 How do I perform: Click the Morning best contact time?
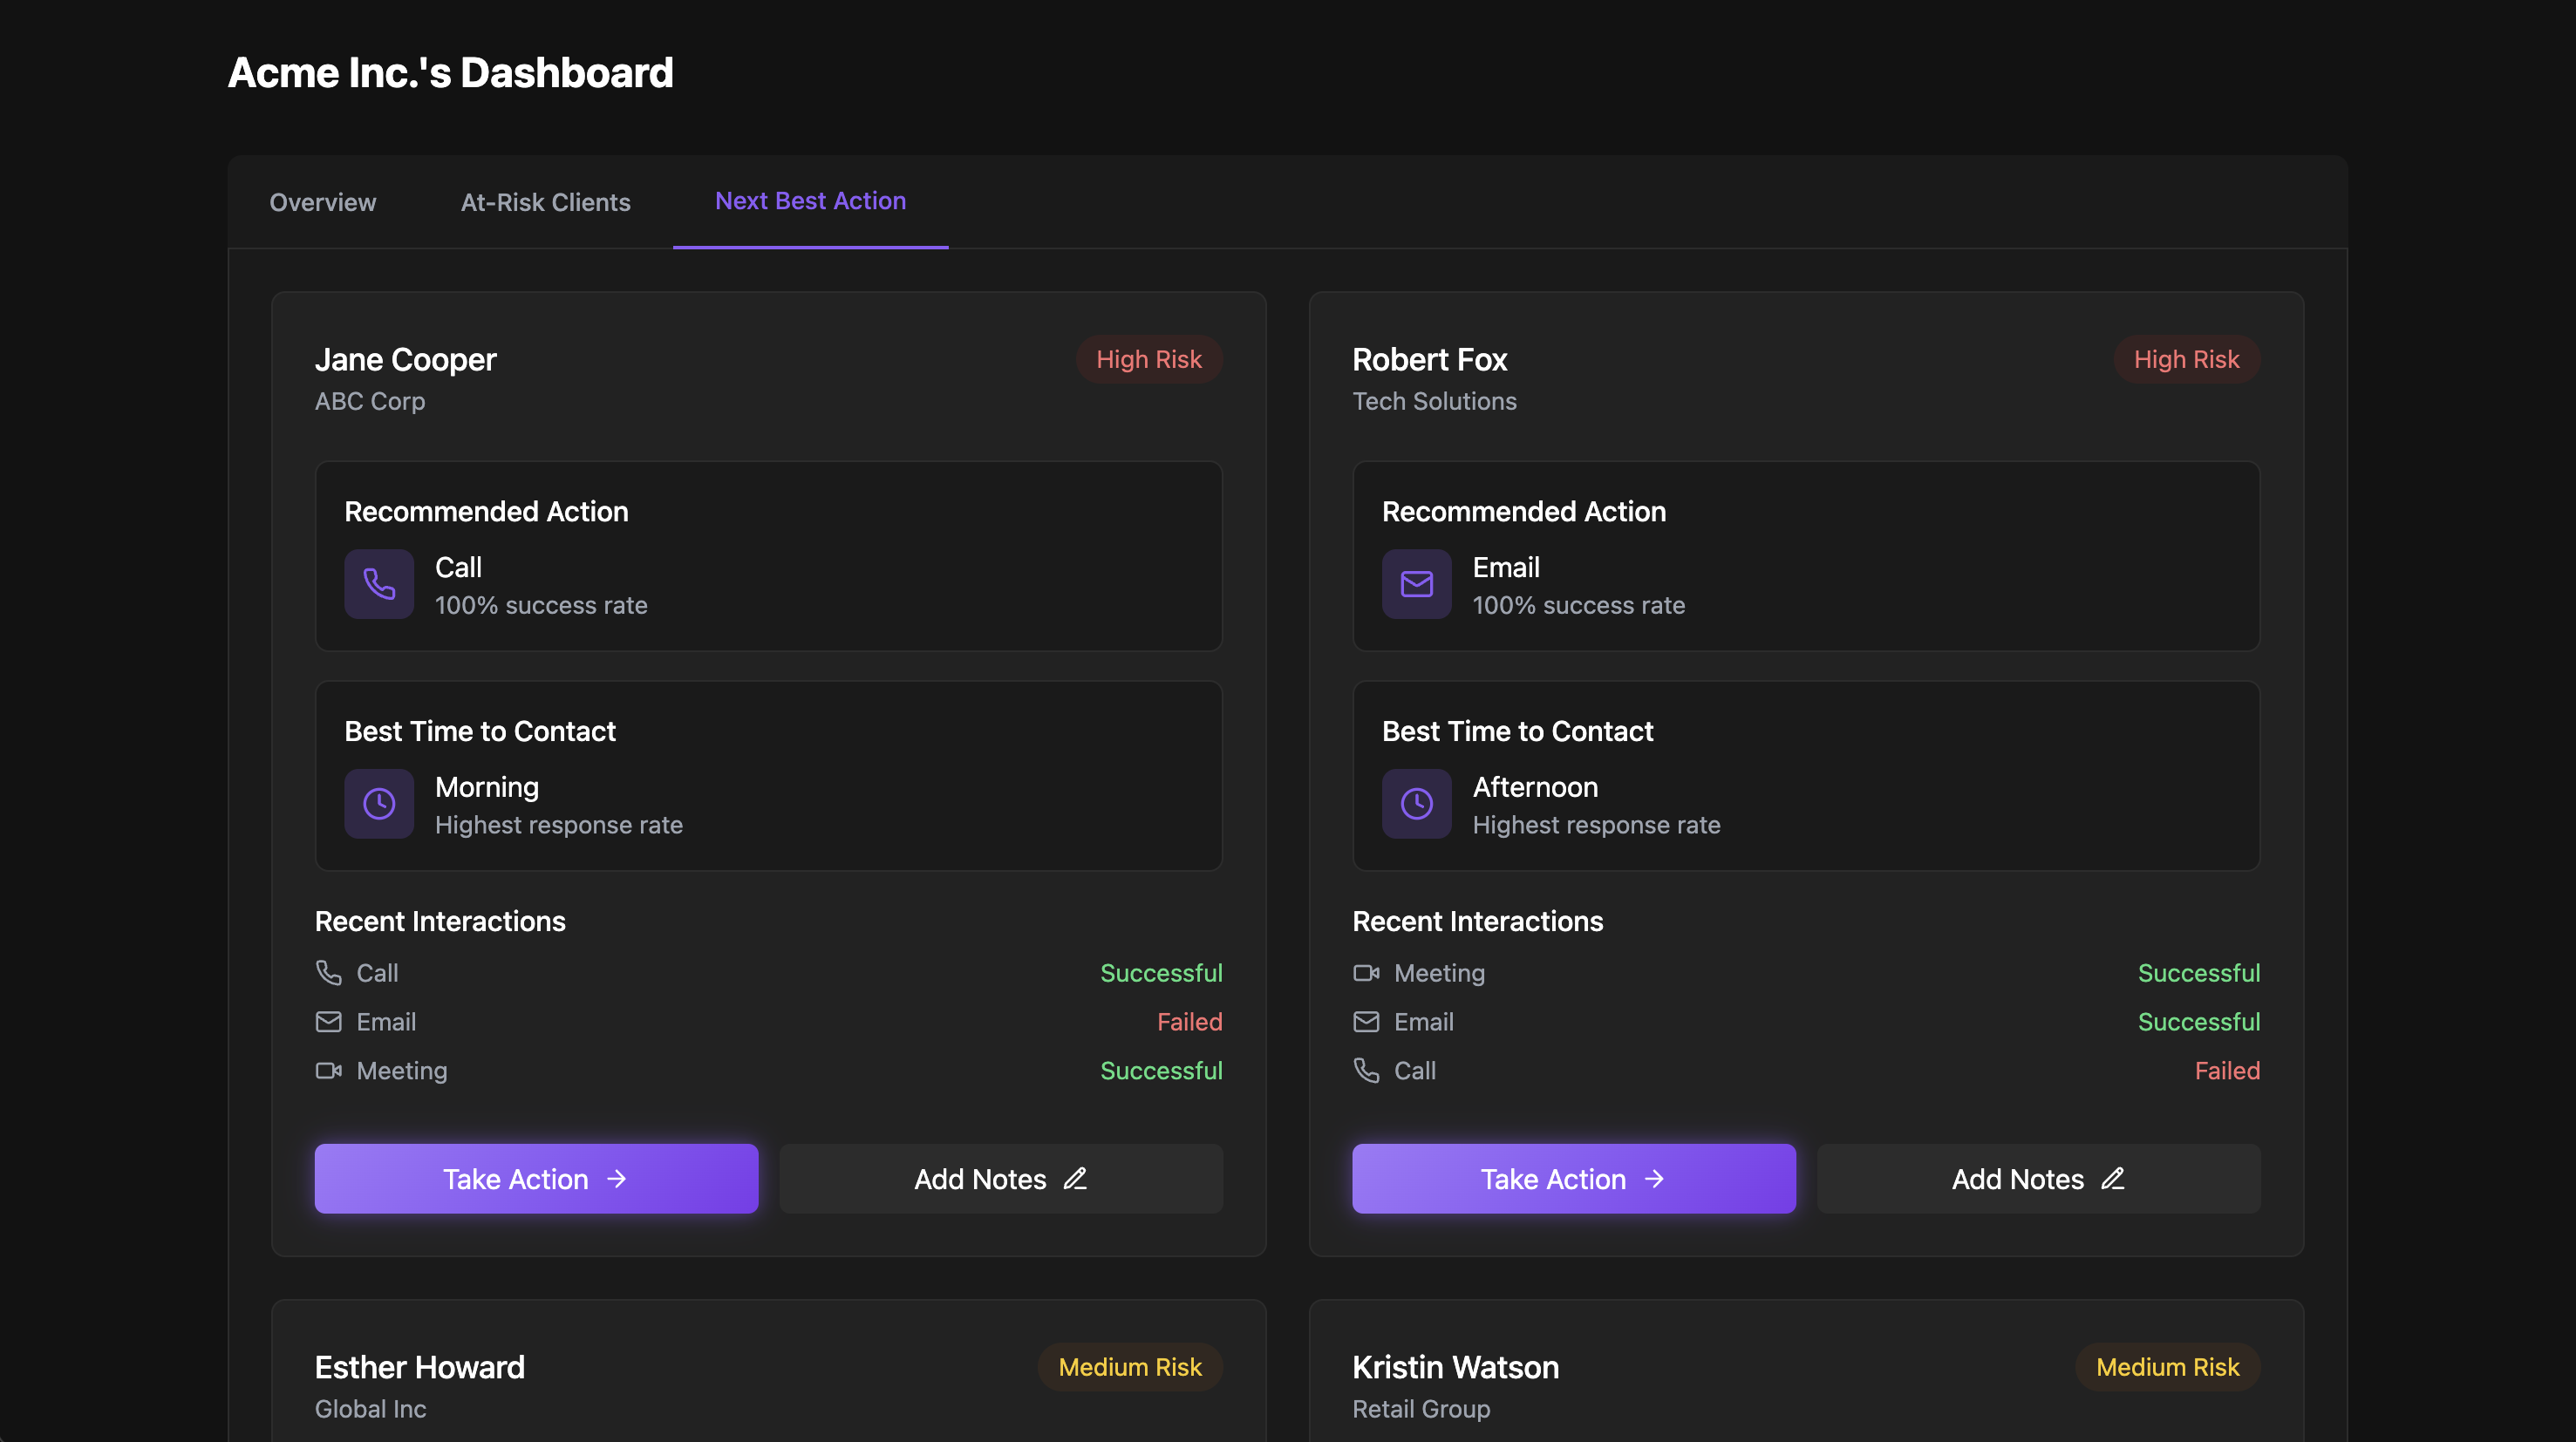(487, 788)
